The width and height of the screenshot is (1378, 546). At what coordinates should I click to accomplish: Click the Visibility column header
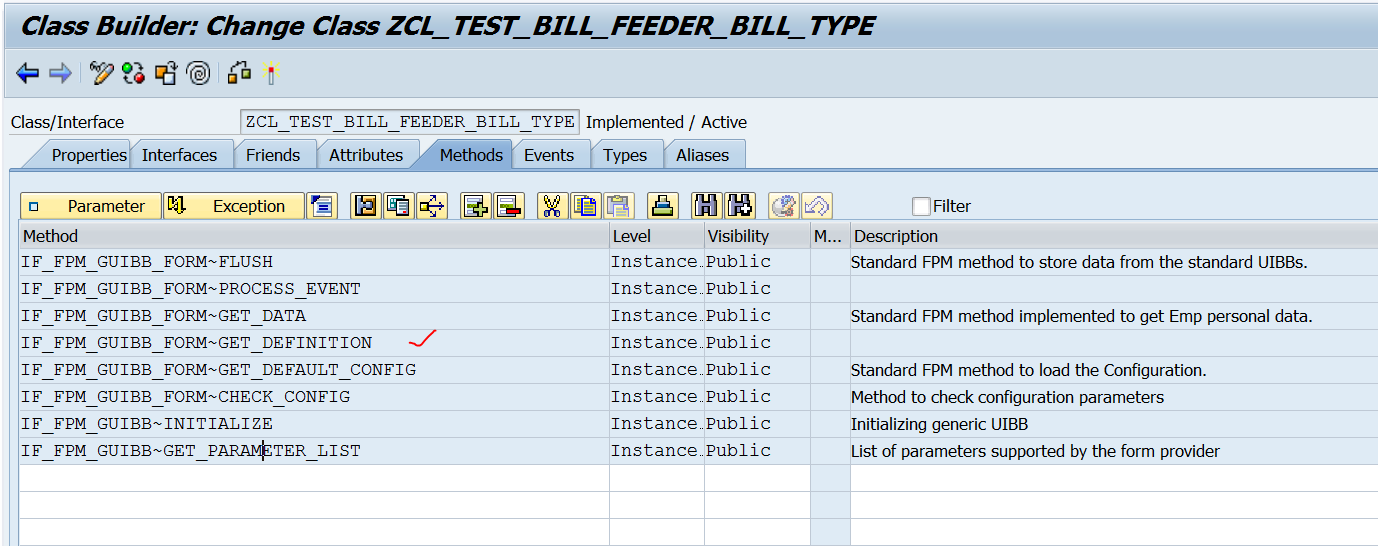coord(757,236)
